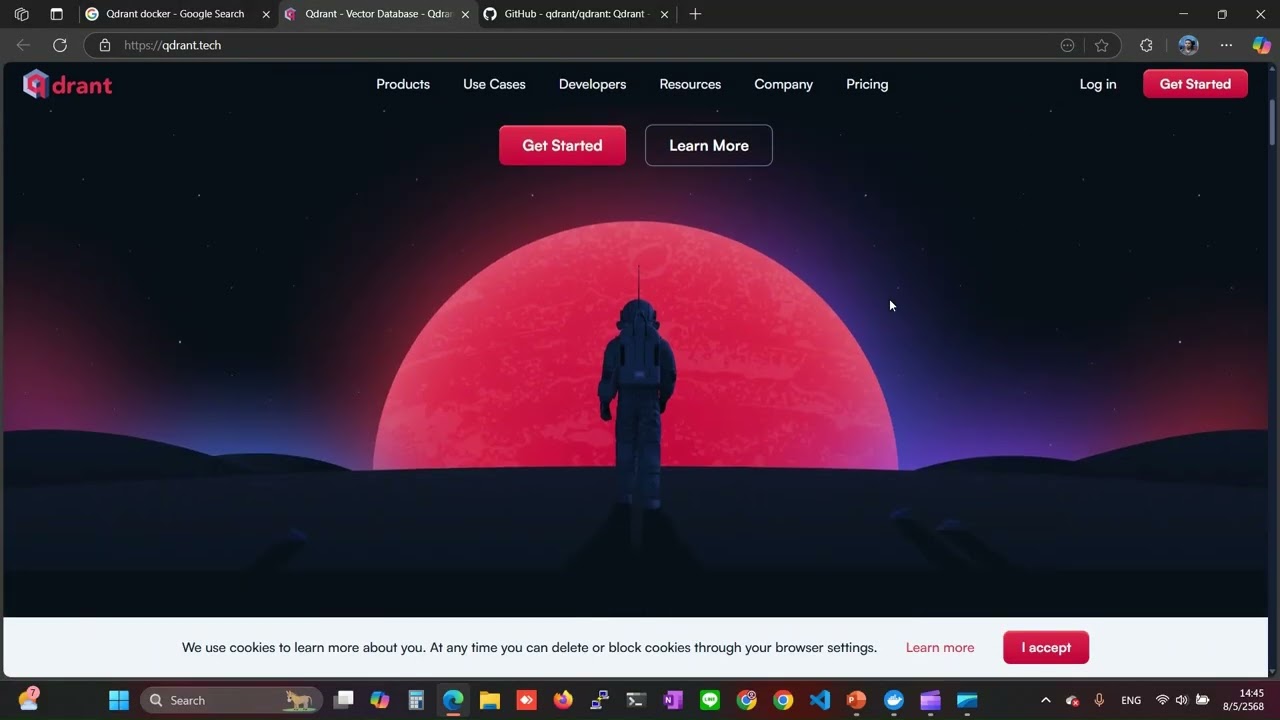Viewport: 1280px width, 720px height.
Task: Click the hero Get Started button
Action: [x=562, y=145]
